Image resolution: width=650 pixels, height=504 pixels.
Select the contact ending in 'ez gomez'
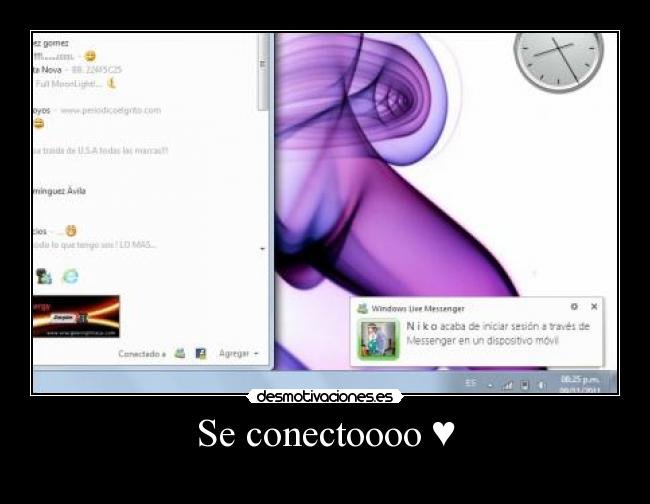pos(51,43)
